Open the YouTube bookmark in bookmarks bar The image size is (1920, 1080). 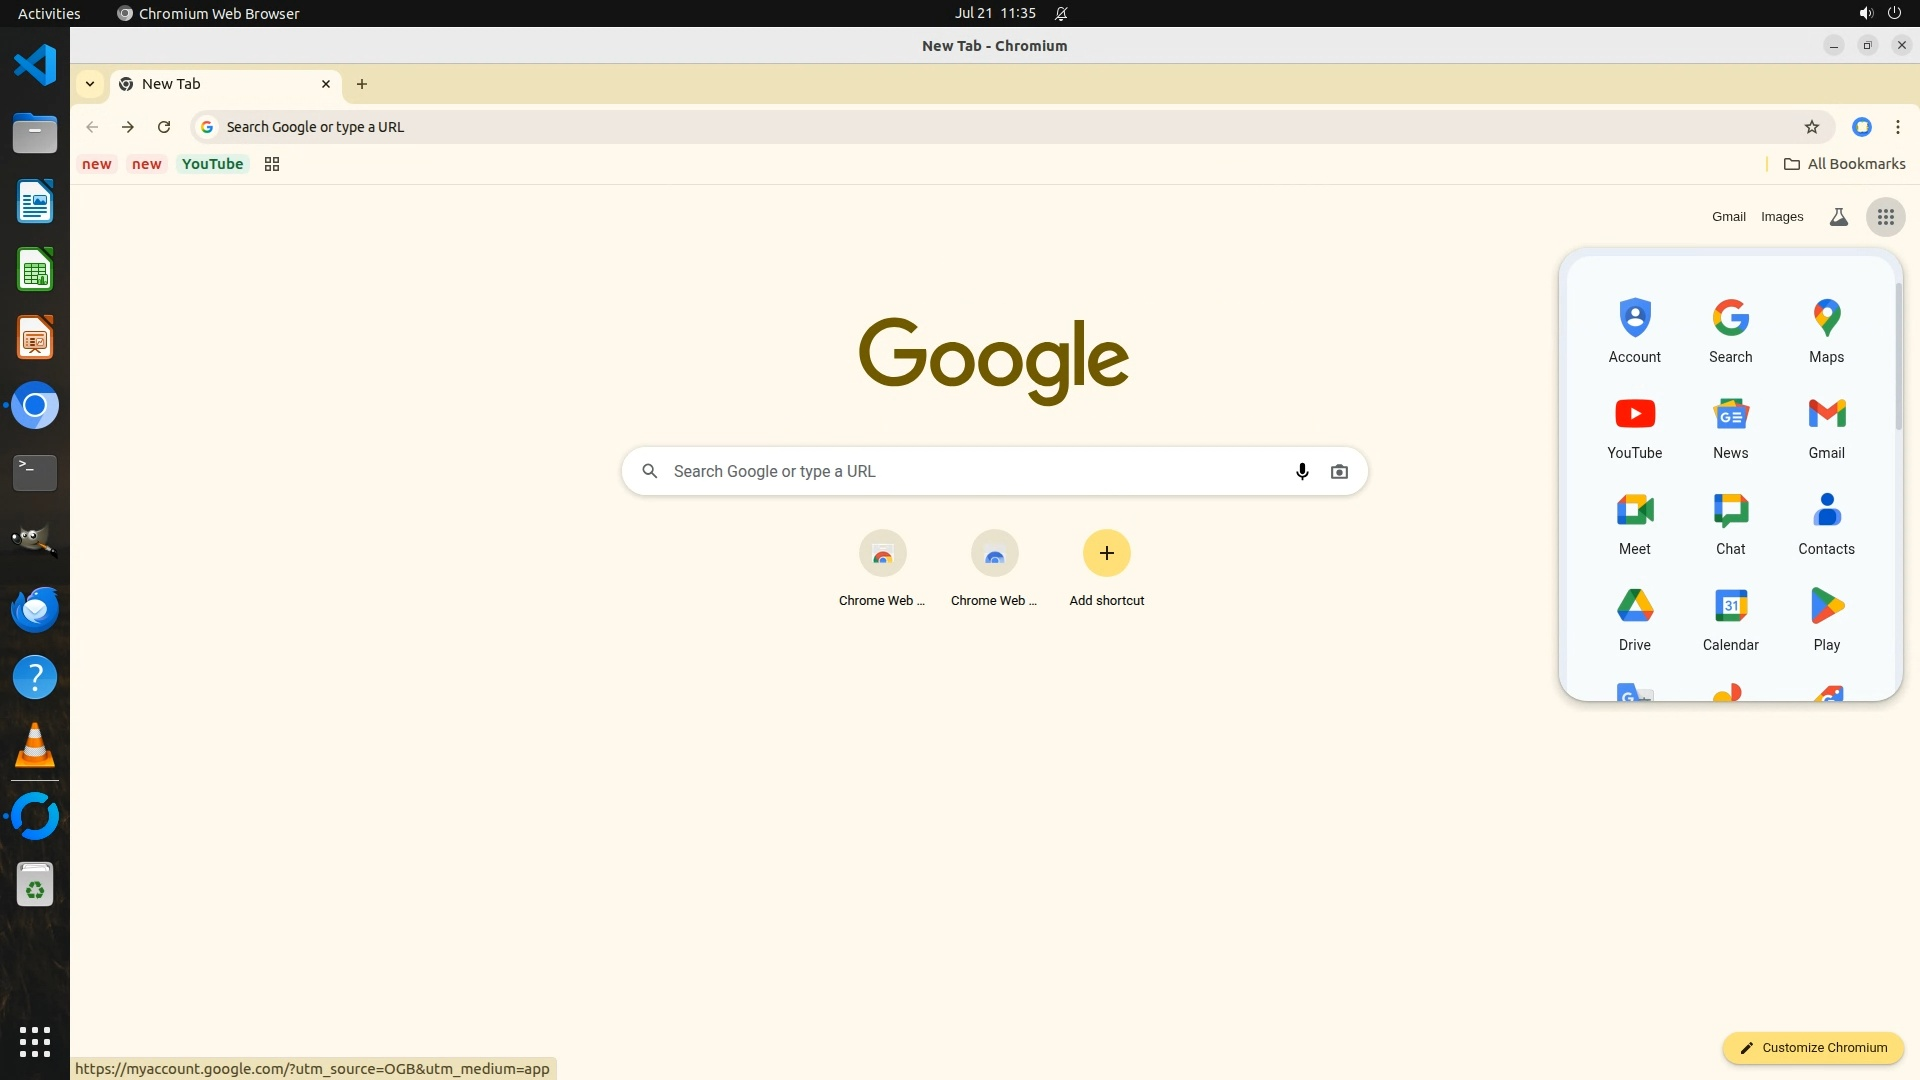pyautogui.click(x=212, y=164)
